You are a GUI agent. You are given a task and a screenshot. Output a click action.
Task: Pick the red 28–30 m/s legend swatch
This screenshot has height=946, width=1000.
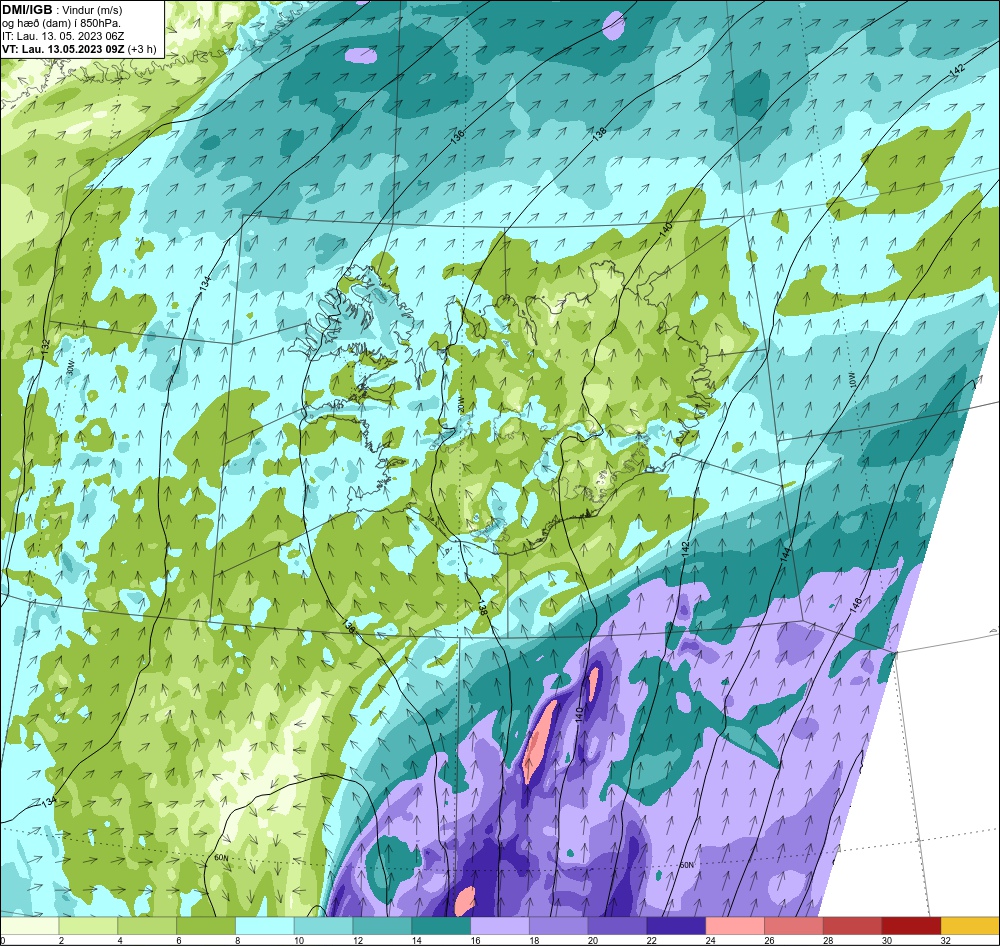tap(853, 926)
